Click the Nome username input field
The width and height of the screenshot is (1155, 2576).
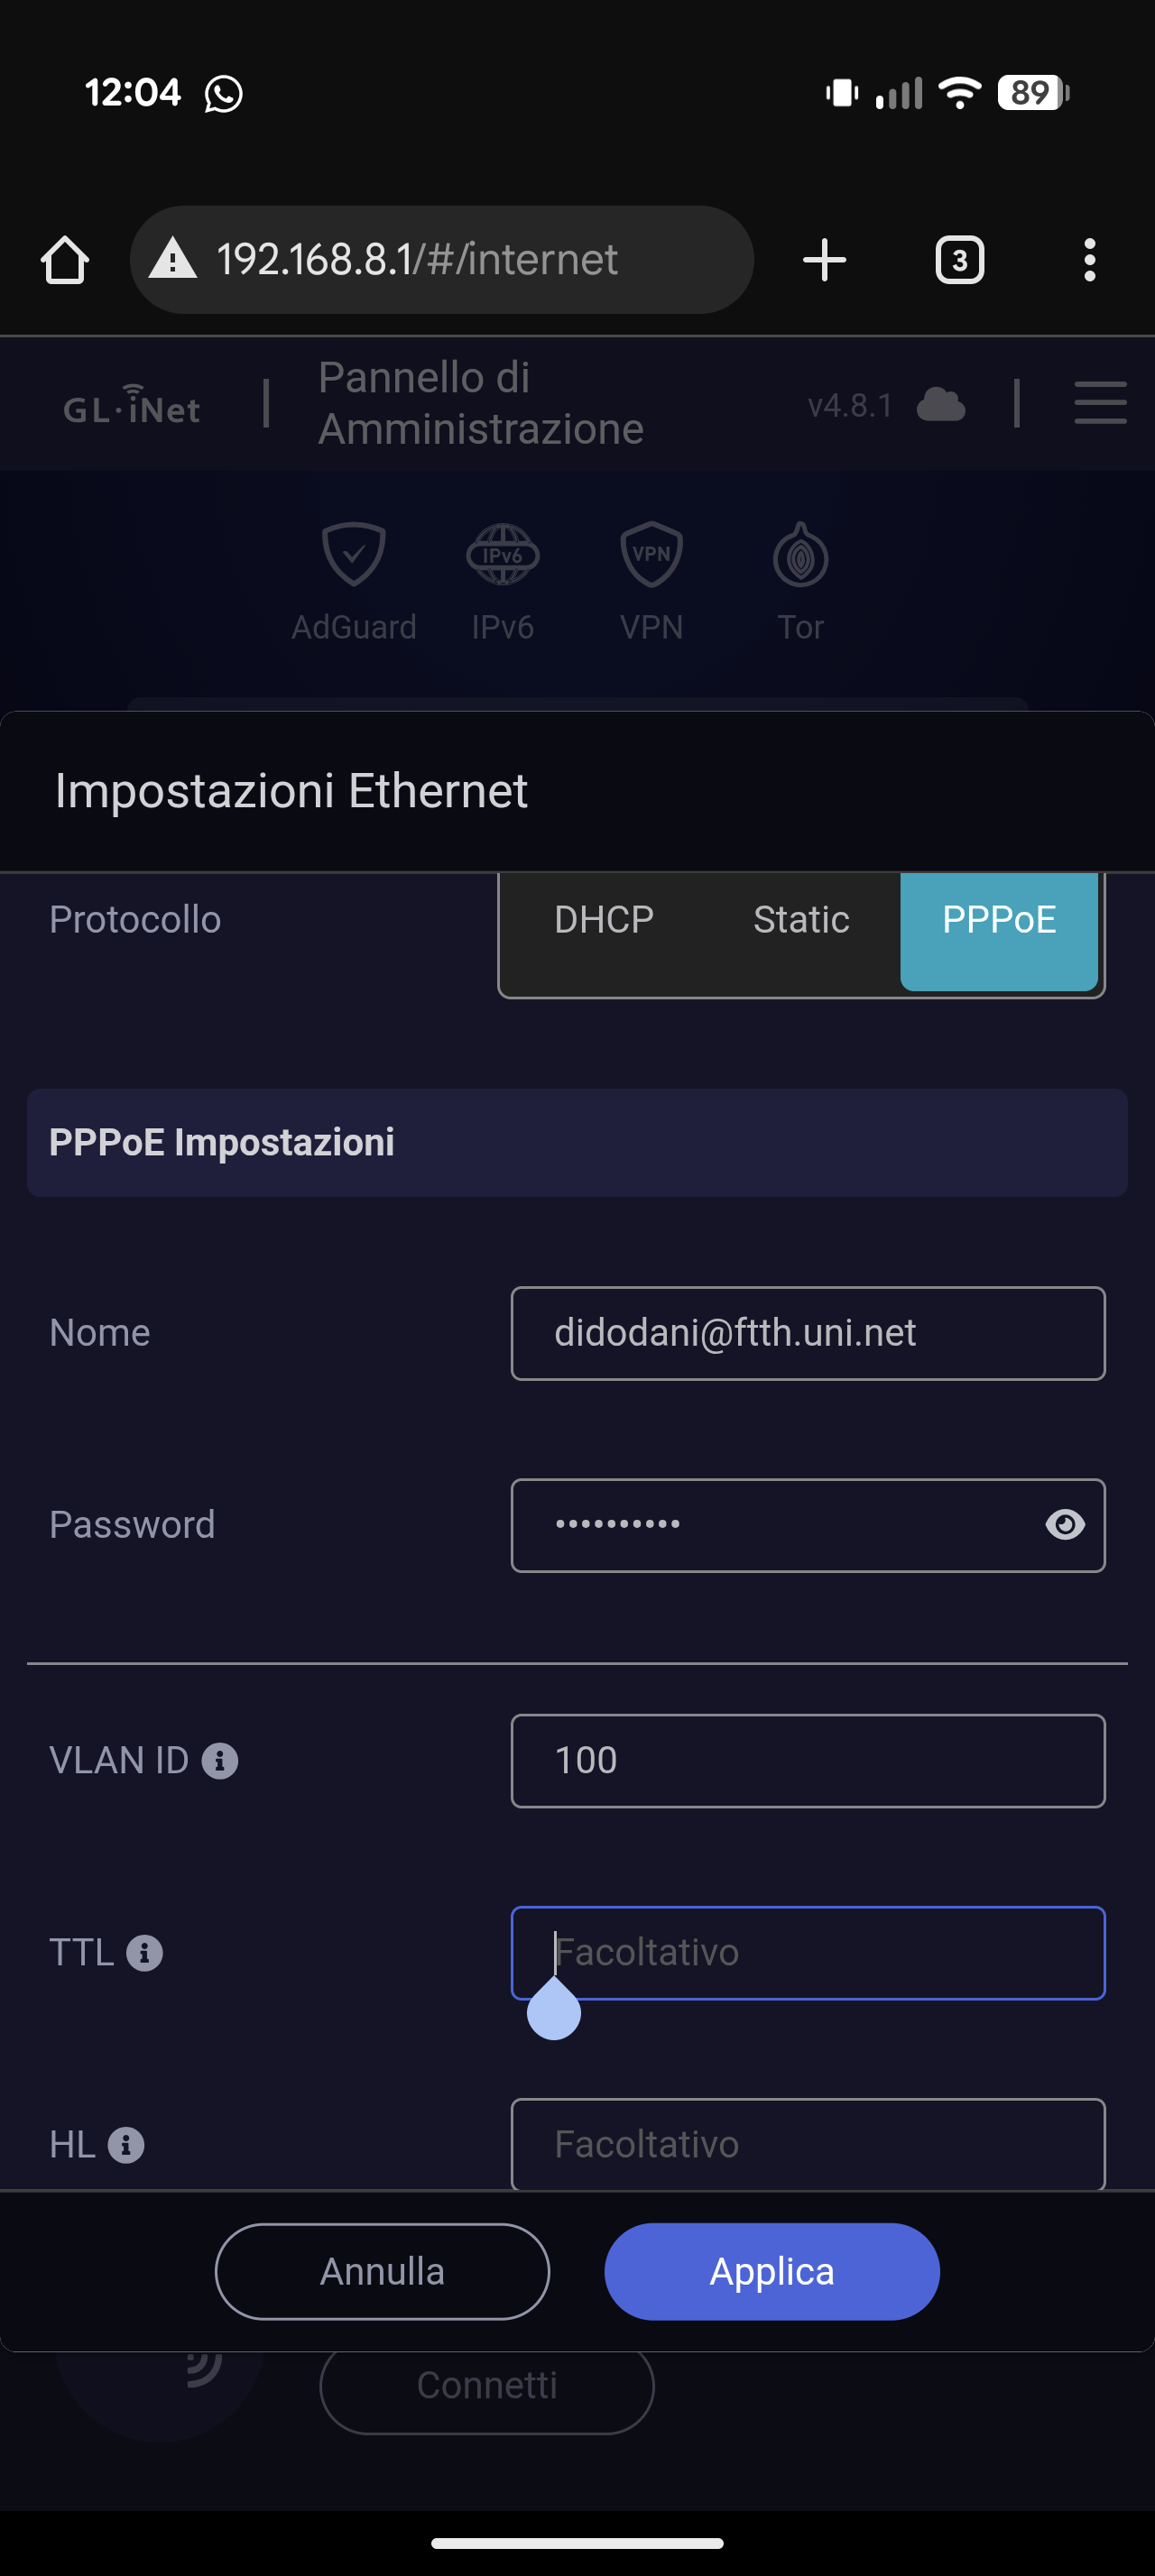[807, 1333]
